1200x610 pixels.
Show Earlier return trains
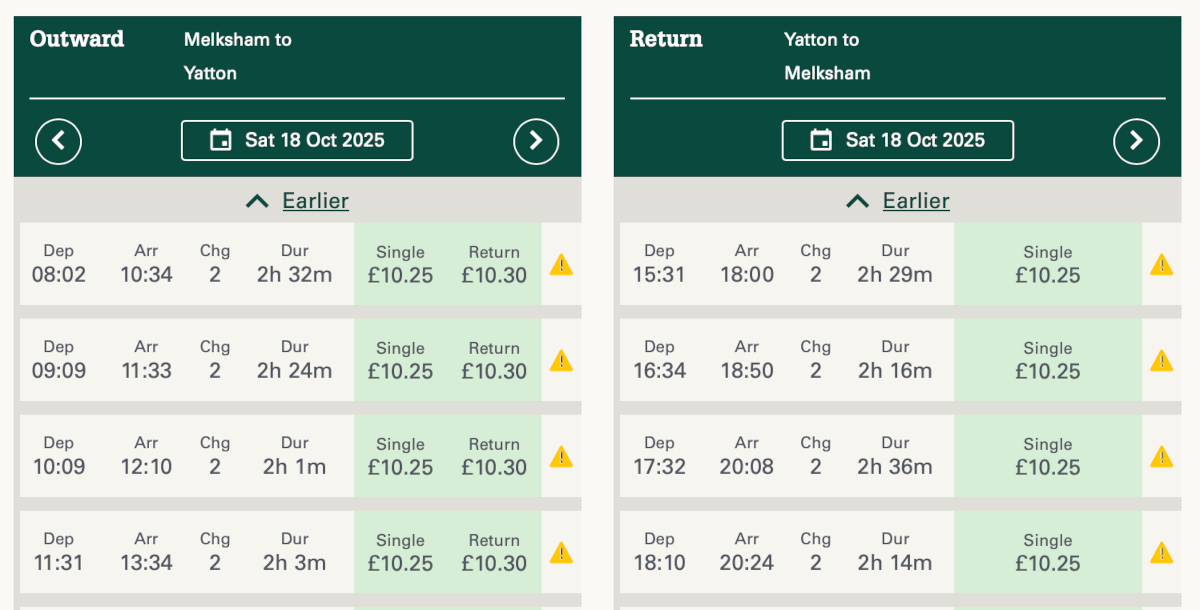click(897, 201)
